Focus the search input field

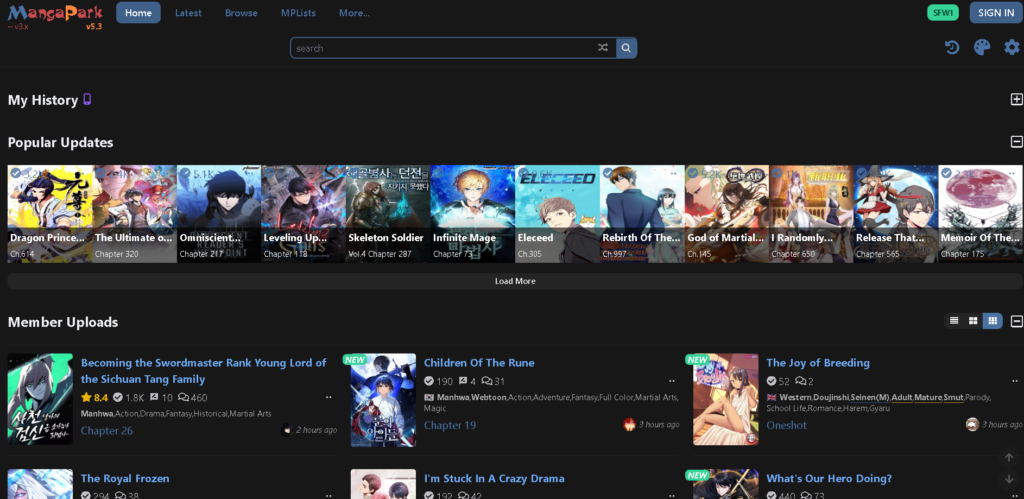tap(444, 48)
